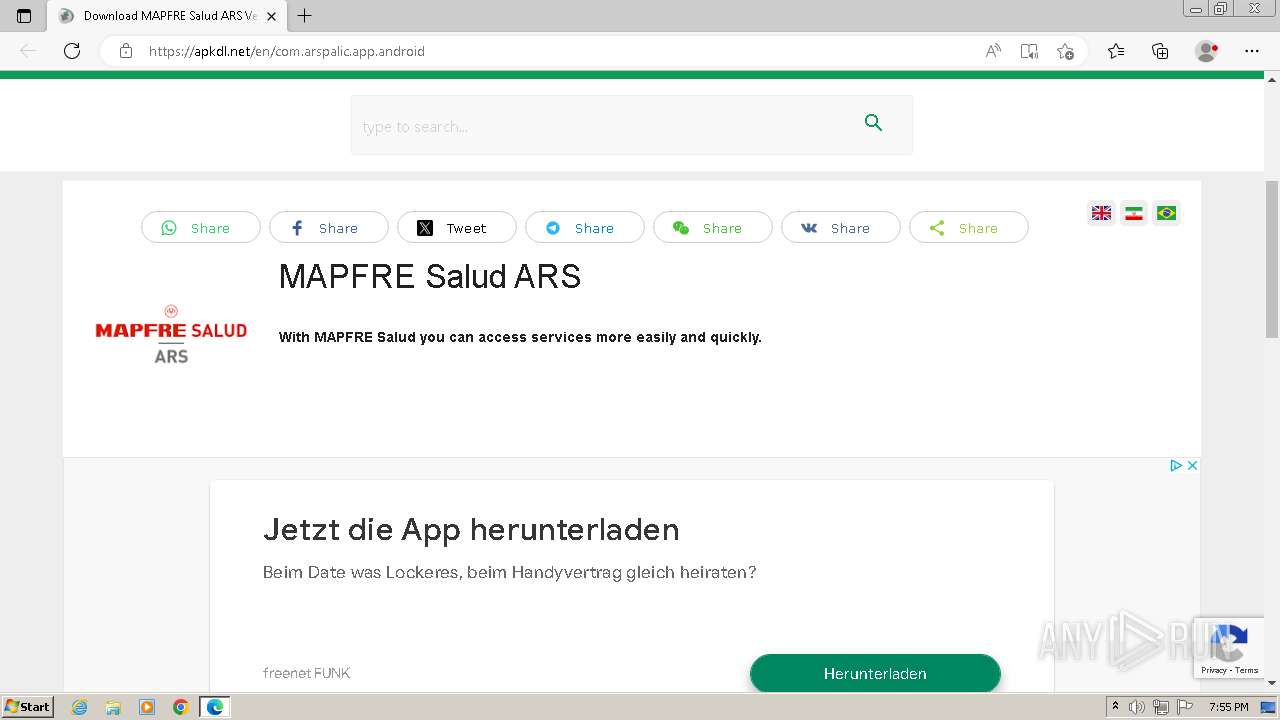Click the freenet FUNK advertiser label
1280x720 pixels.
point(306,673)
